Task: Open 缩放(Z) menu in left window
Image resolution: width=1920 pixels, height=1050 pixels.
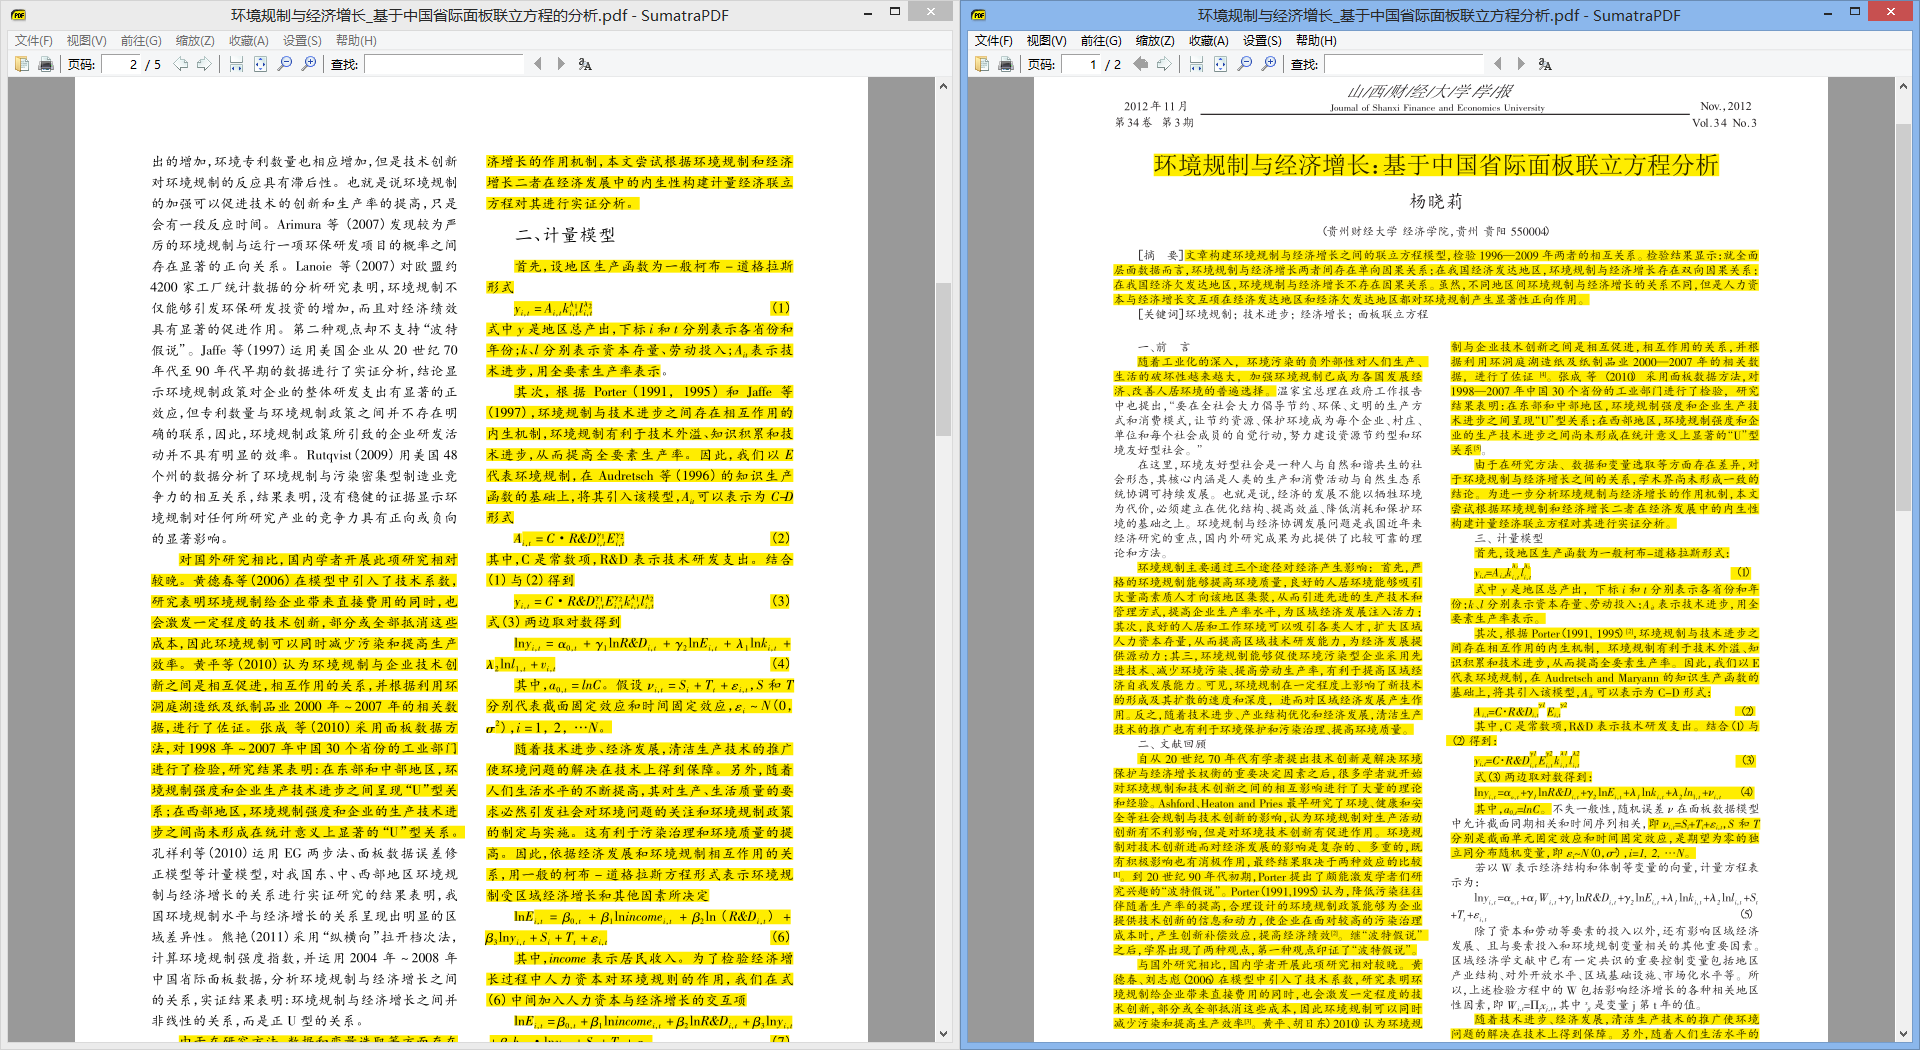Action: pos(195,40)
